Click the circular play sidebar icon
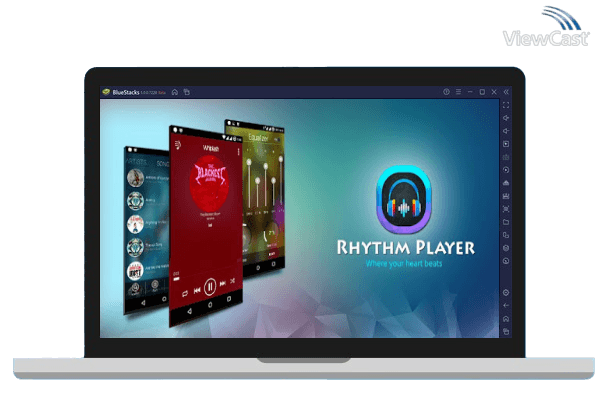602x414 pixels. pos(506,170)
